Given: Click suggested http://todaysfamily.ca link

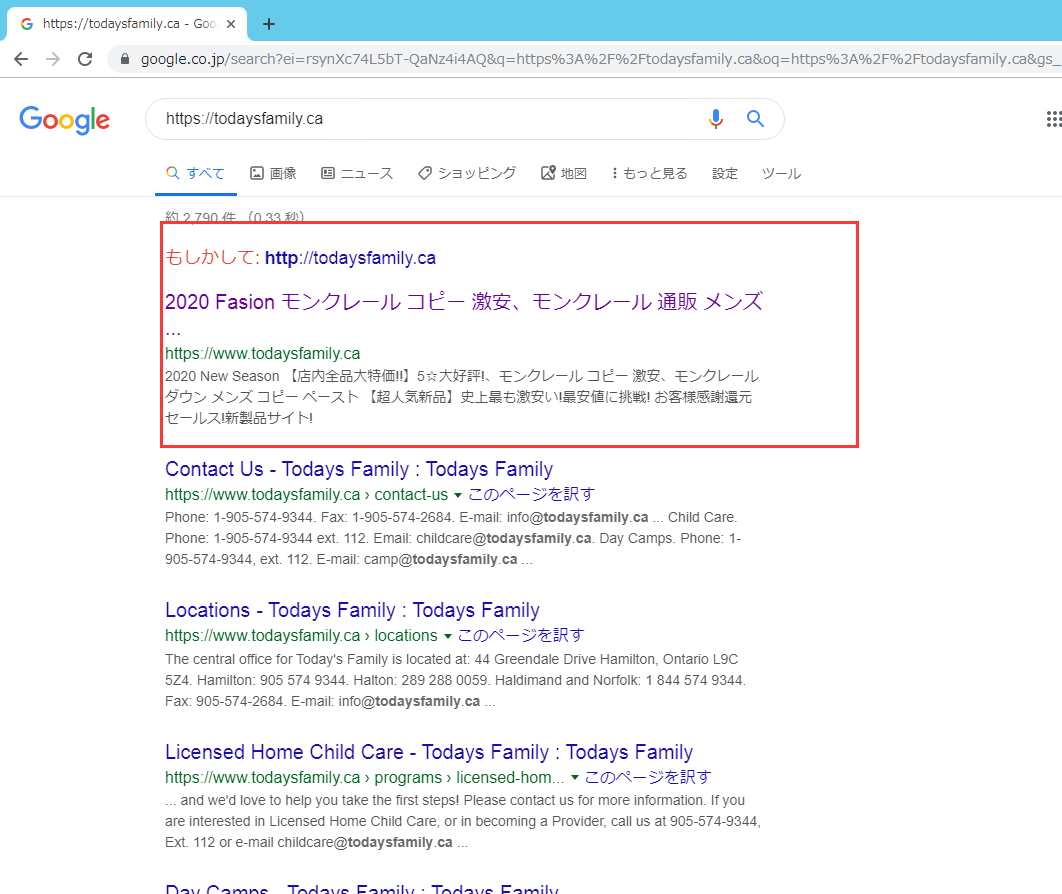Looking at the screenshot, I should tap(350, 258).
